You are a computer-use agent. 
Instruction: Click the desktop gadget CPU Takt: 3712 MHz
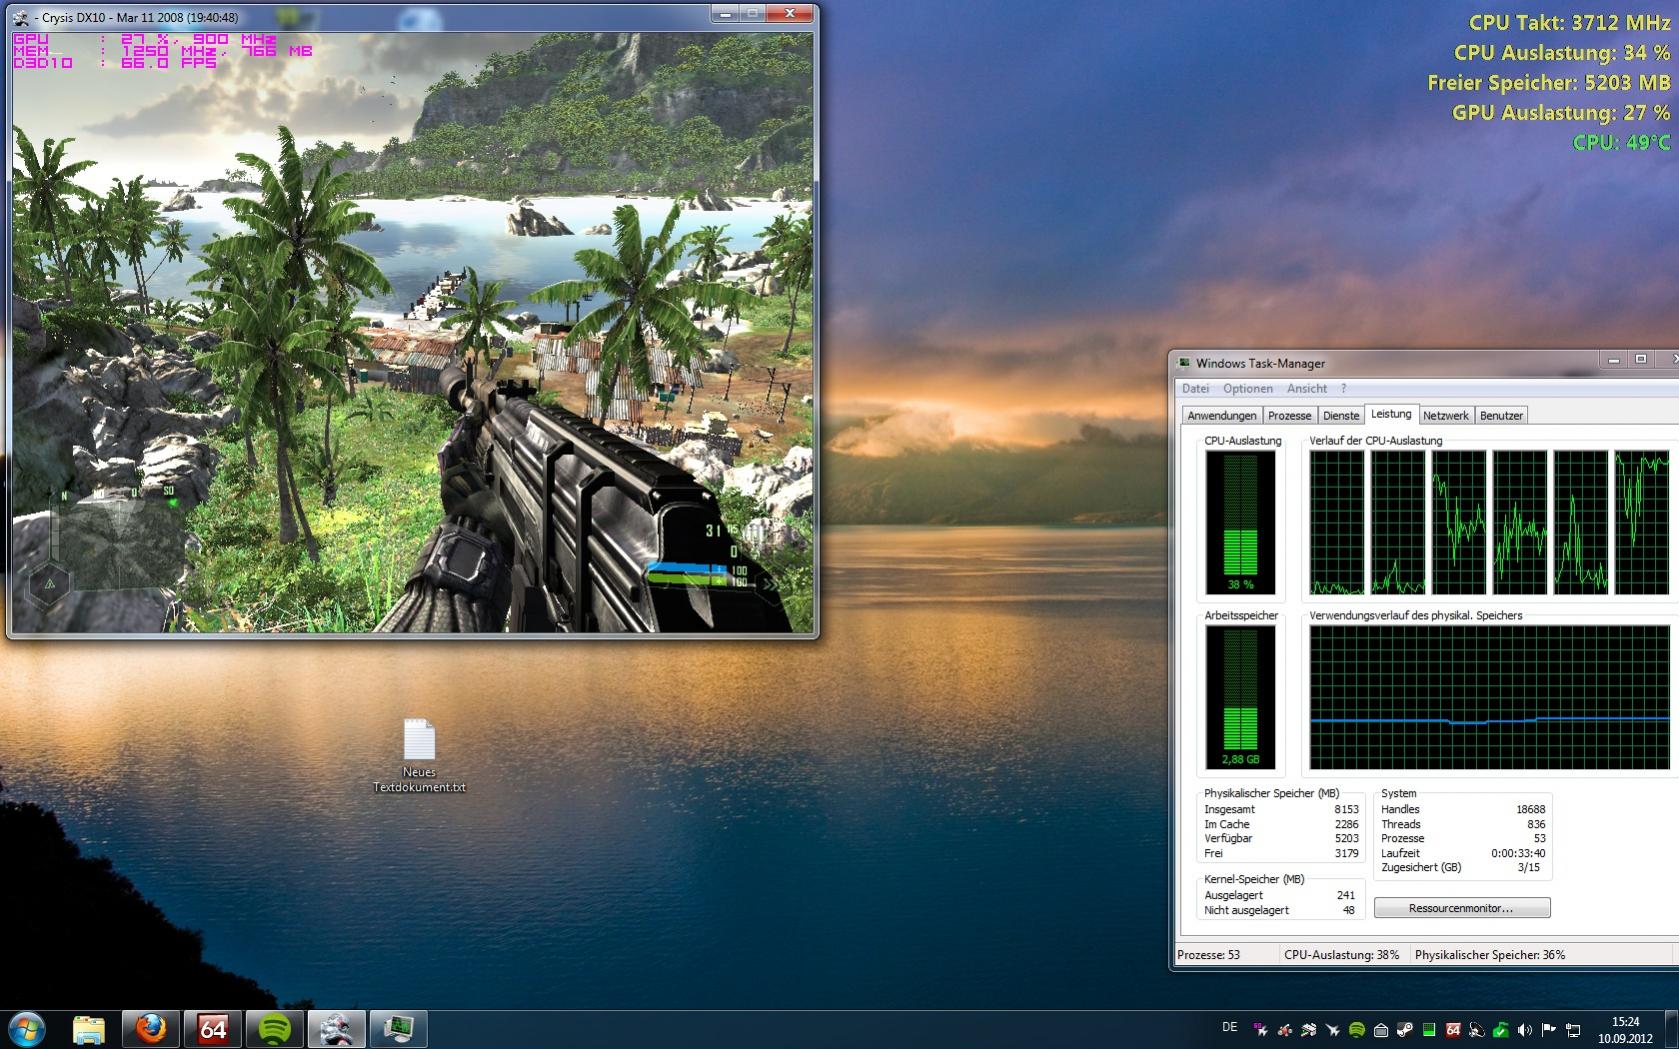[x=1569, y=22]
